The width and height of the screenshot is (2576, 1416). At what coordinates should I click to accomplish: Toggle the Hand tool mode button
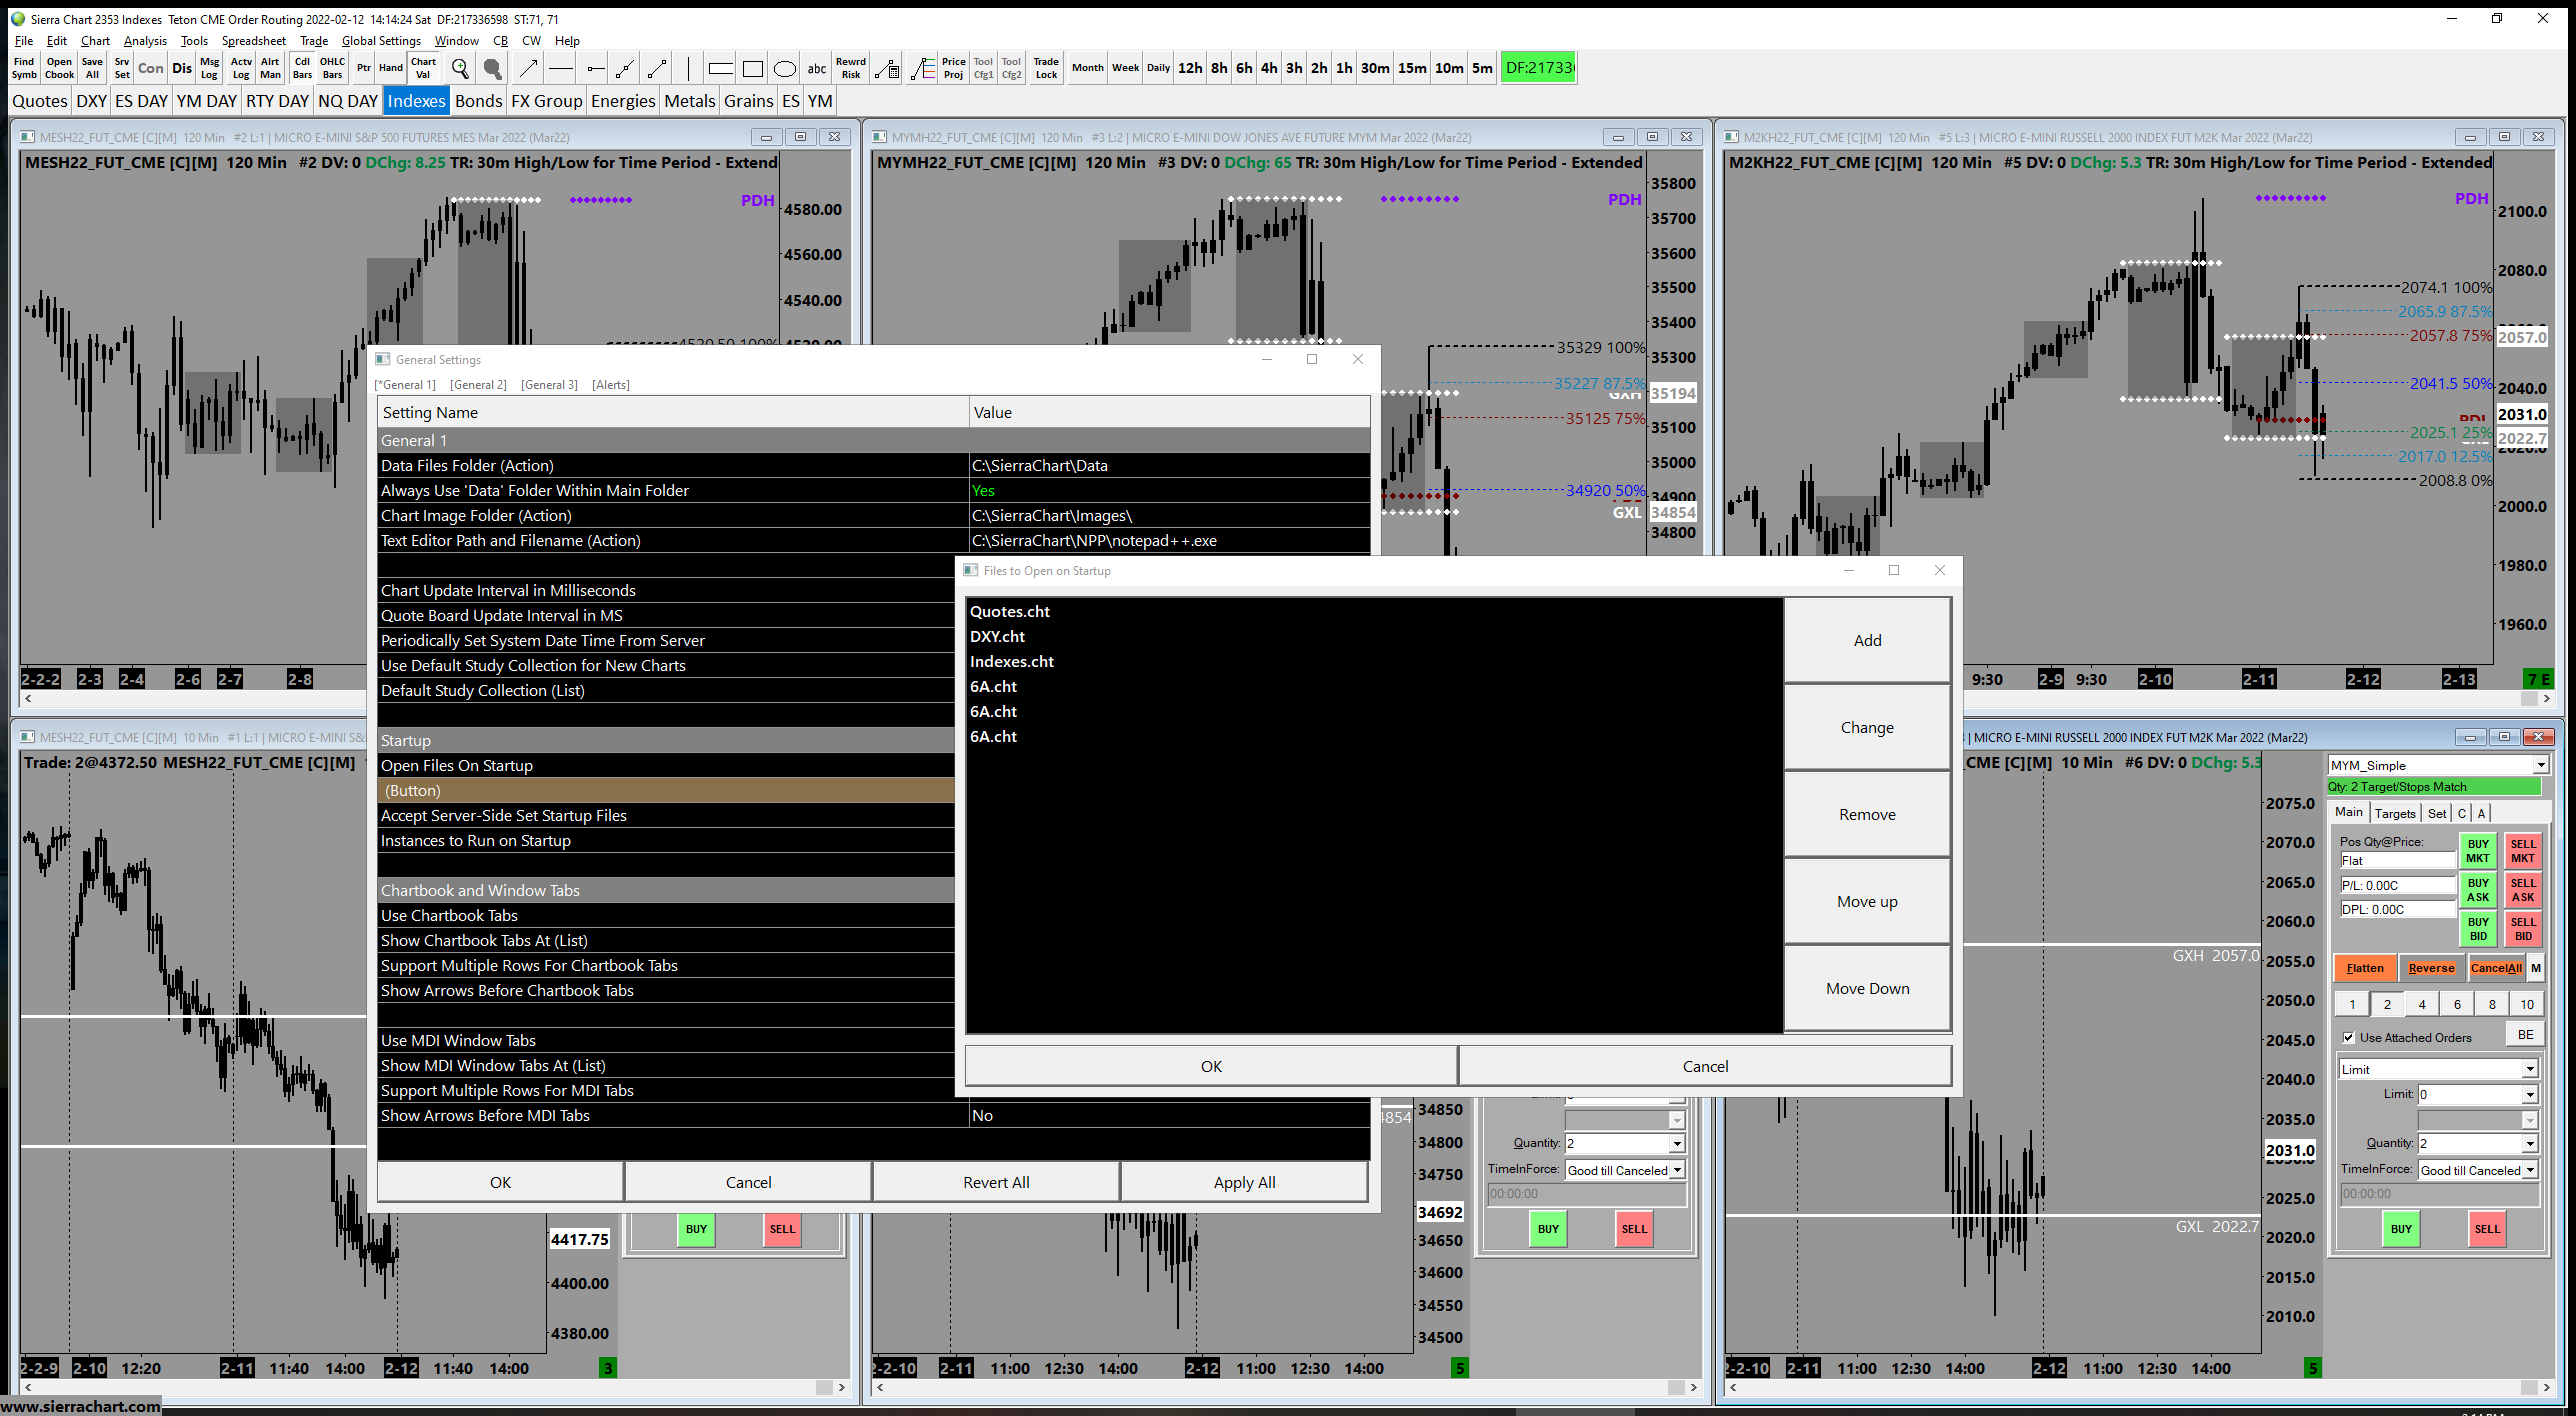pos(390,68)
